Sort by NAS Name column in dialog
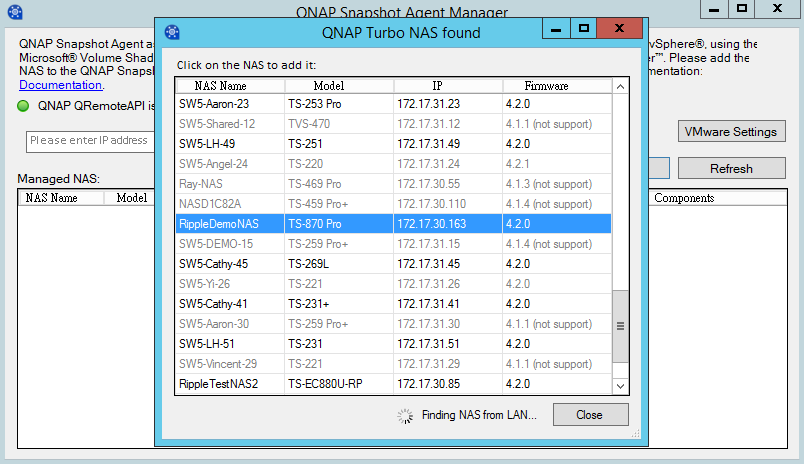 (230, 86)
